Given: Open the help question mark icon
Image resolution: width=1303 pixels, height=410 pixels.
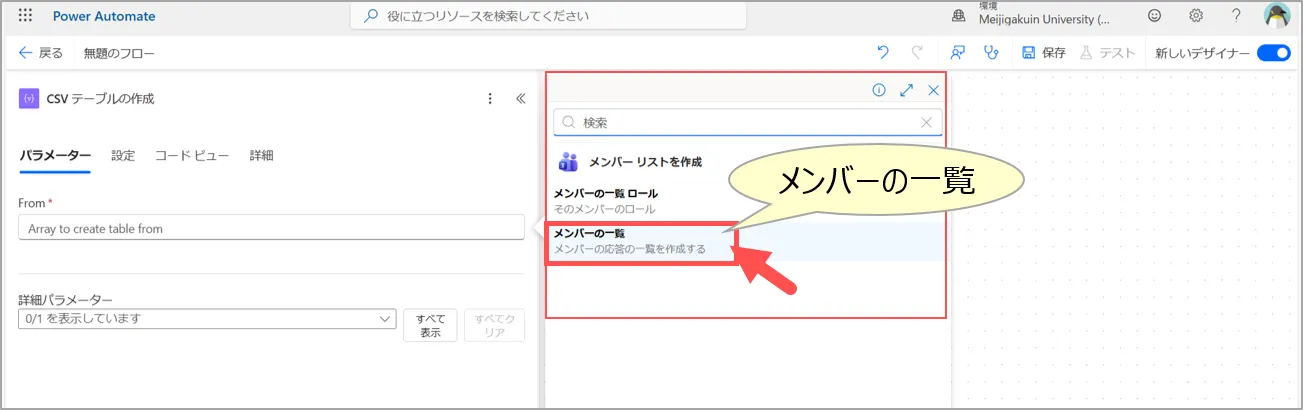Looking at the screenshot, I should pyautogui.click(x=1236, y=16).
